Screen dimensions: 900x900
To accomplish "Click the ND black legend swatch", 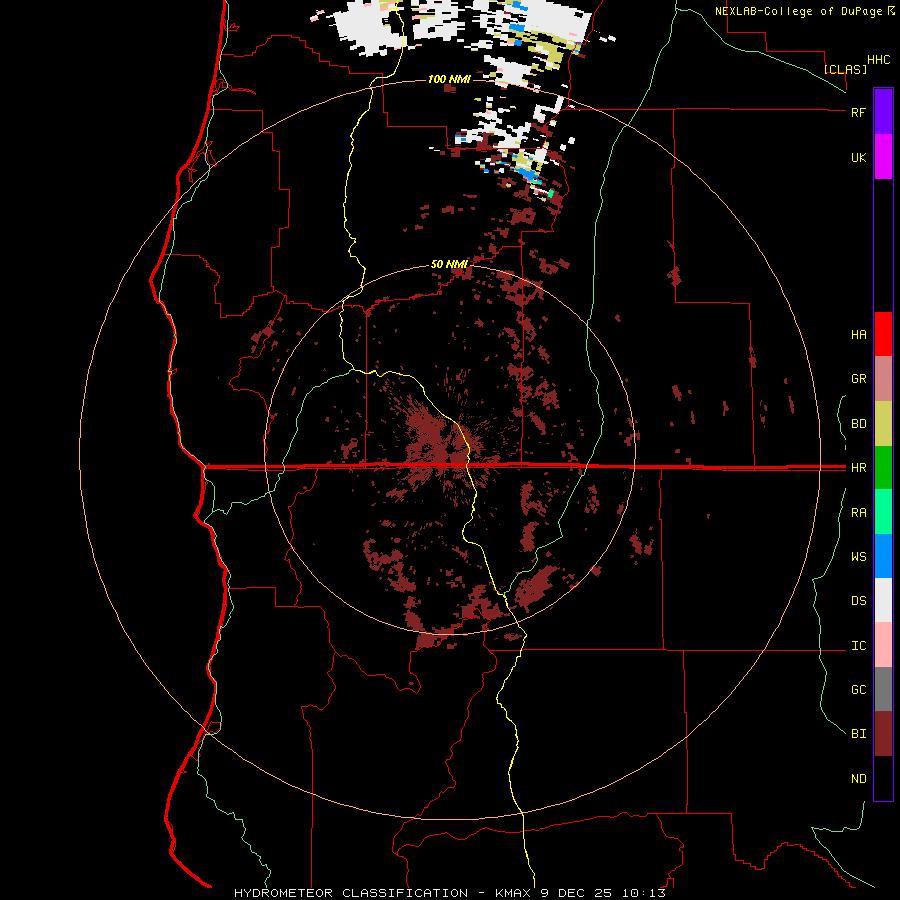I will [883, 778].
